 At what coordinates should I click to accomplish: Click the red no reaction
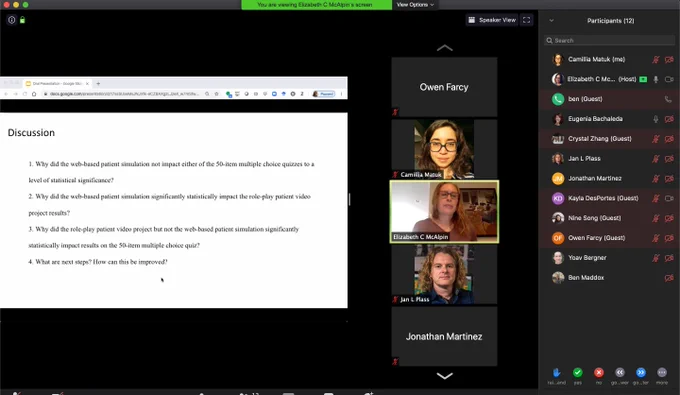(x=599, y=372)
